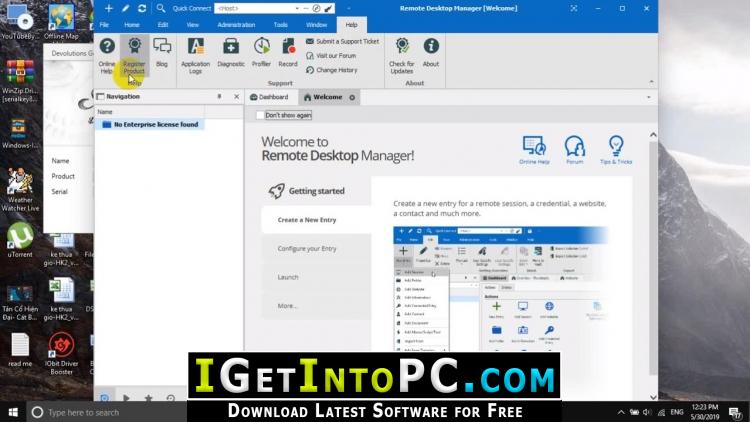Expand the Quick Connect host dropdown
The height and width of the screenshot is (422, 750).
pyautogui.click(x=296, y=8)
